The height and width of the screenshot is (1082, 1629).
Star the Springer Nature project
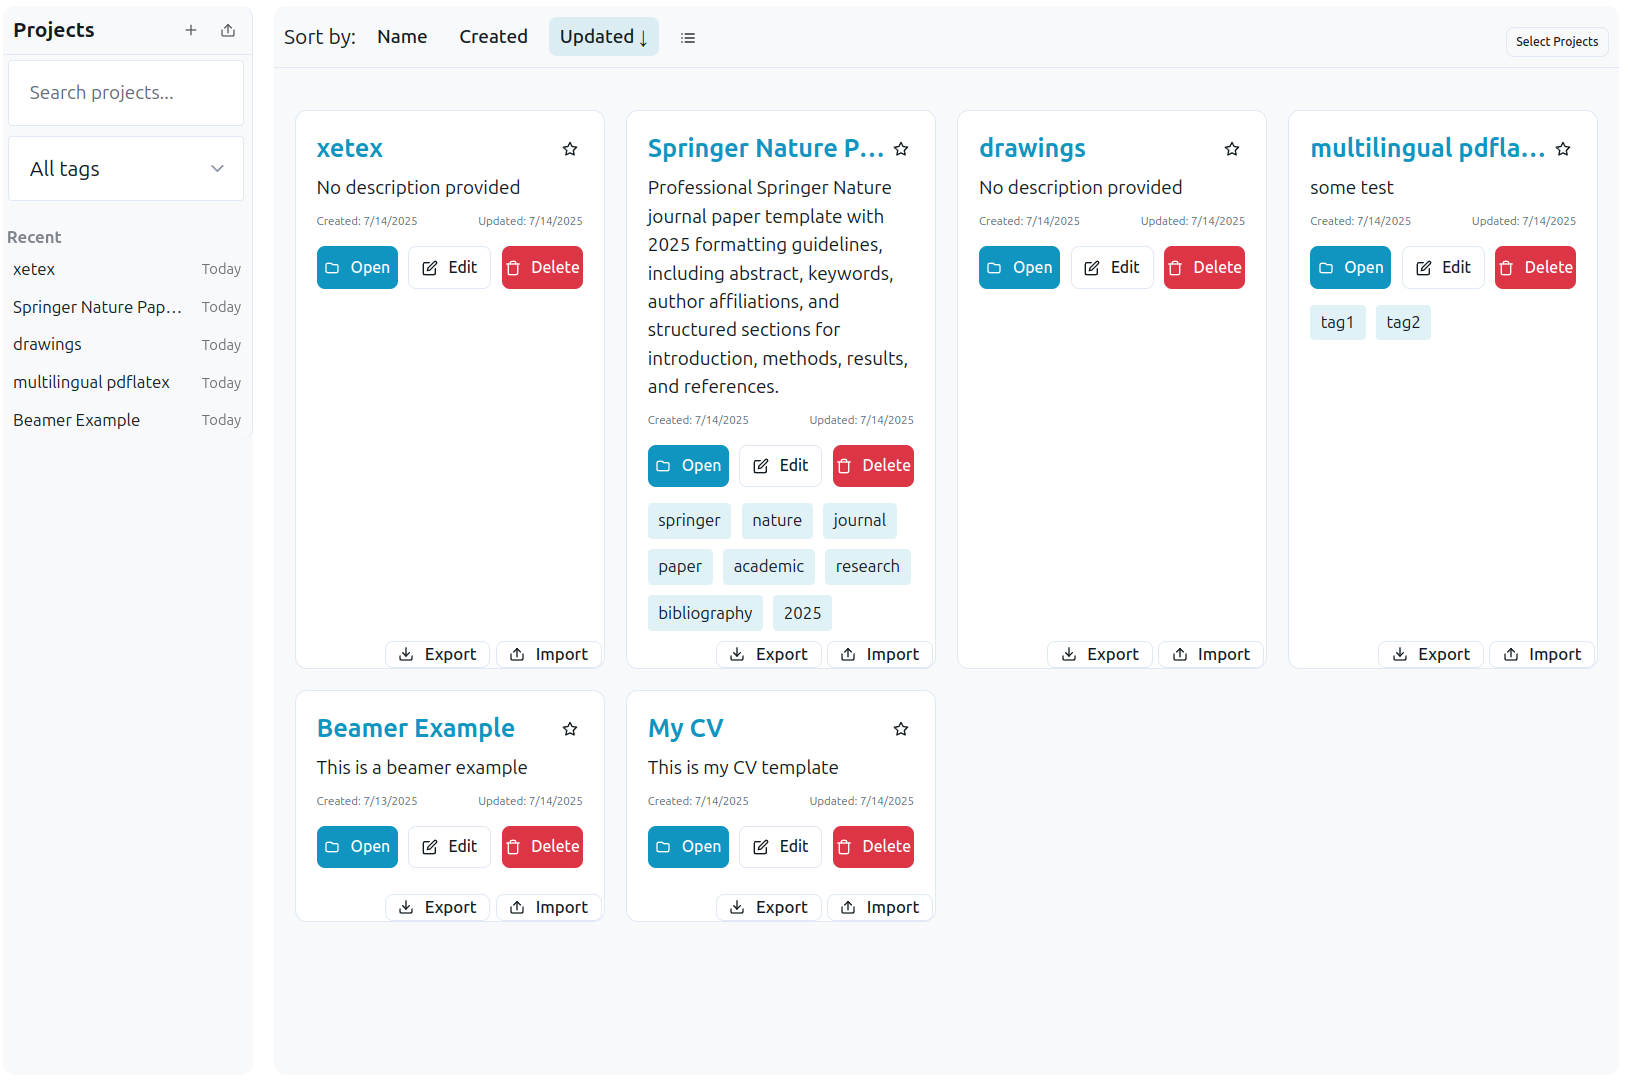tap(901, 149)
